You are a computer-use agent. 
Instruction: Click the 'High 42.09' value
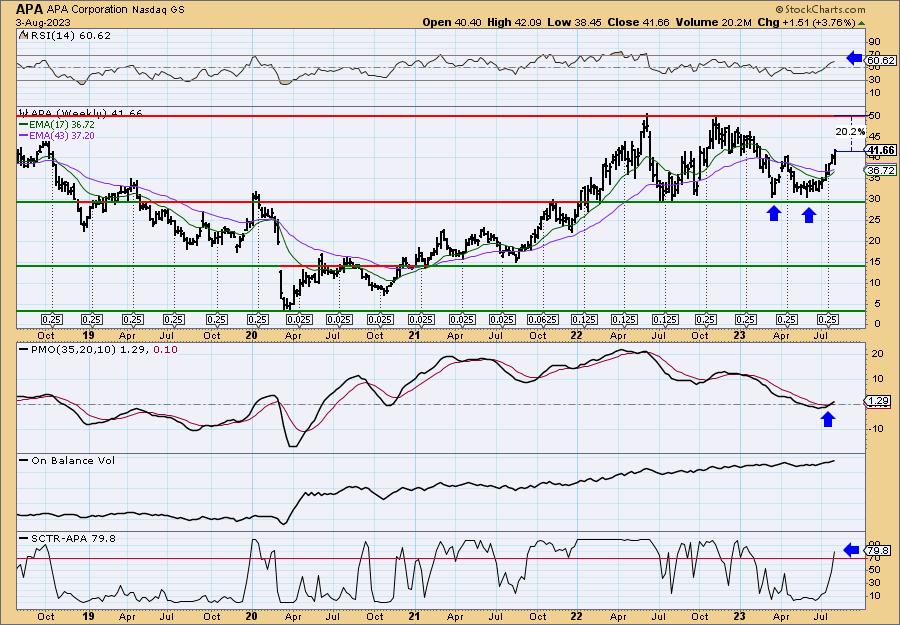pyautogui.click(x=514, y=22)
